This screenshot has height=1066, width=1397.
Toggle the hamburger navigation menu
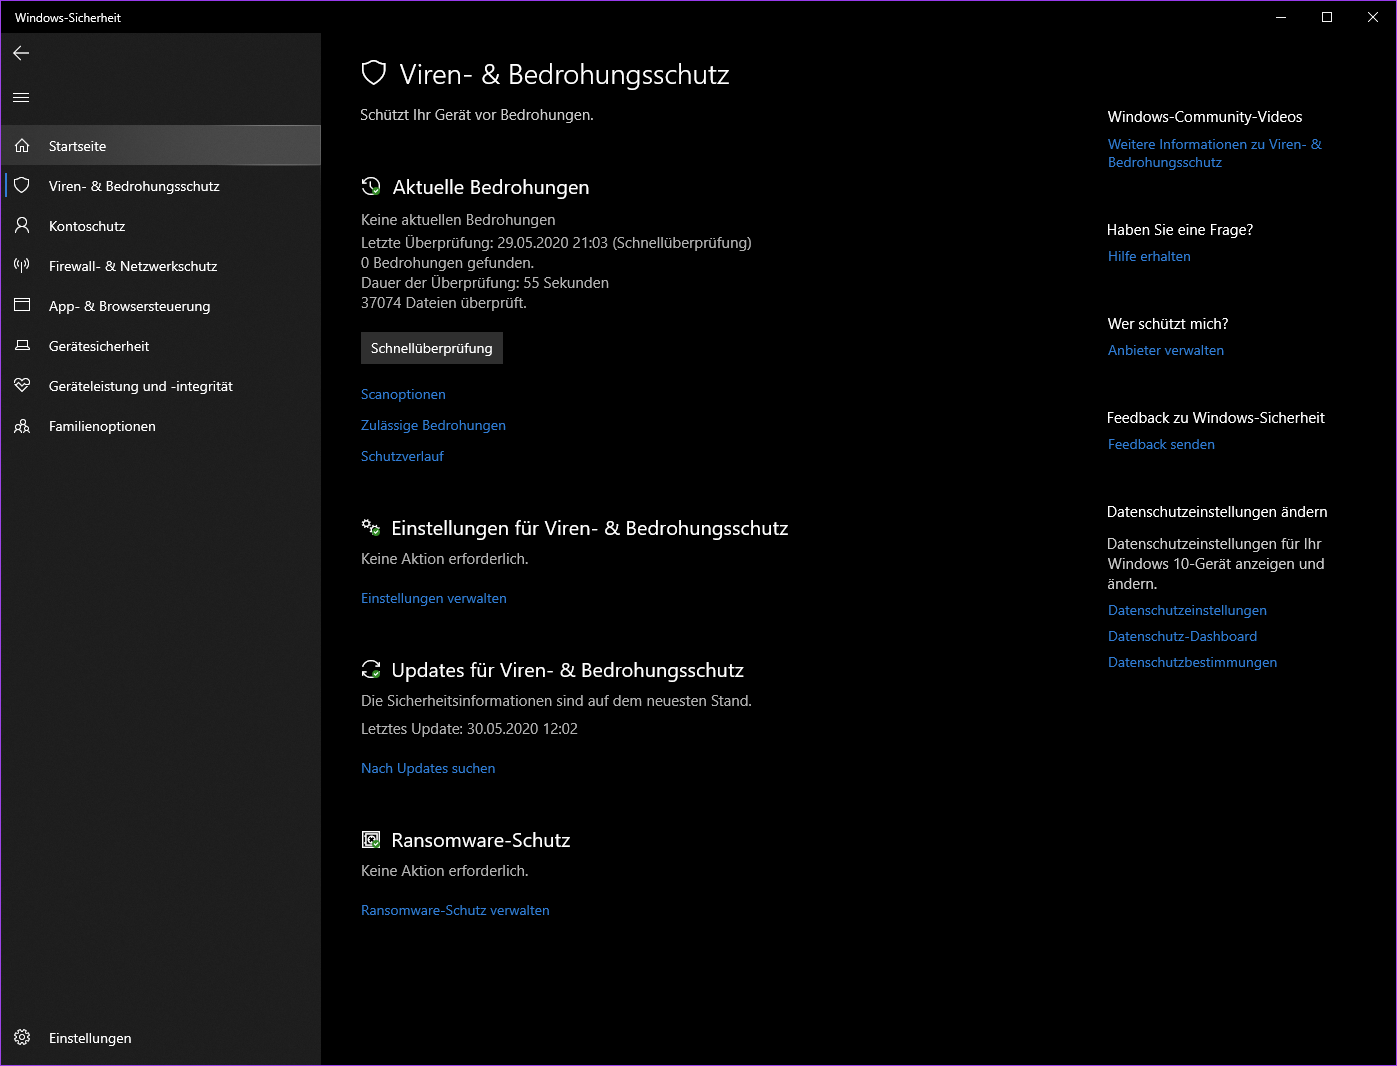[x=21, y=97]
